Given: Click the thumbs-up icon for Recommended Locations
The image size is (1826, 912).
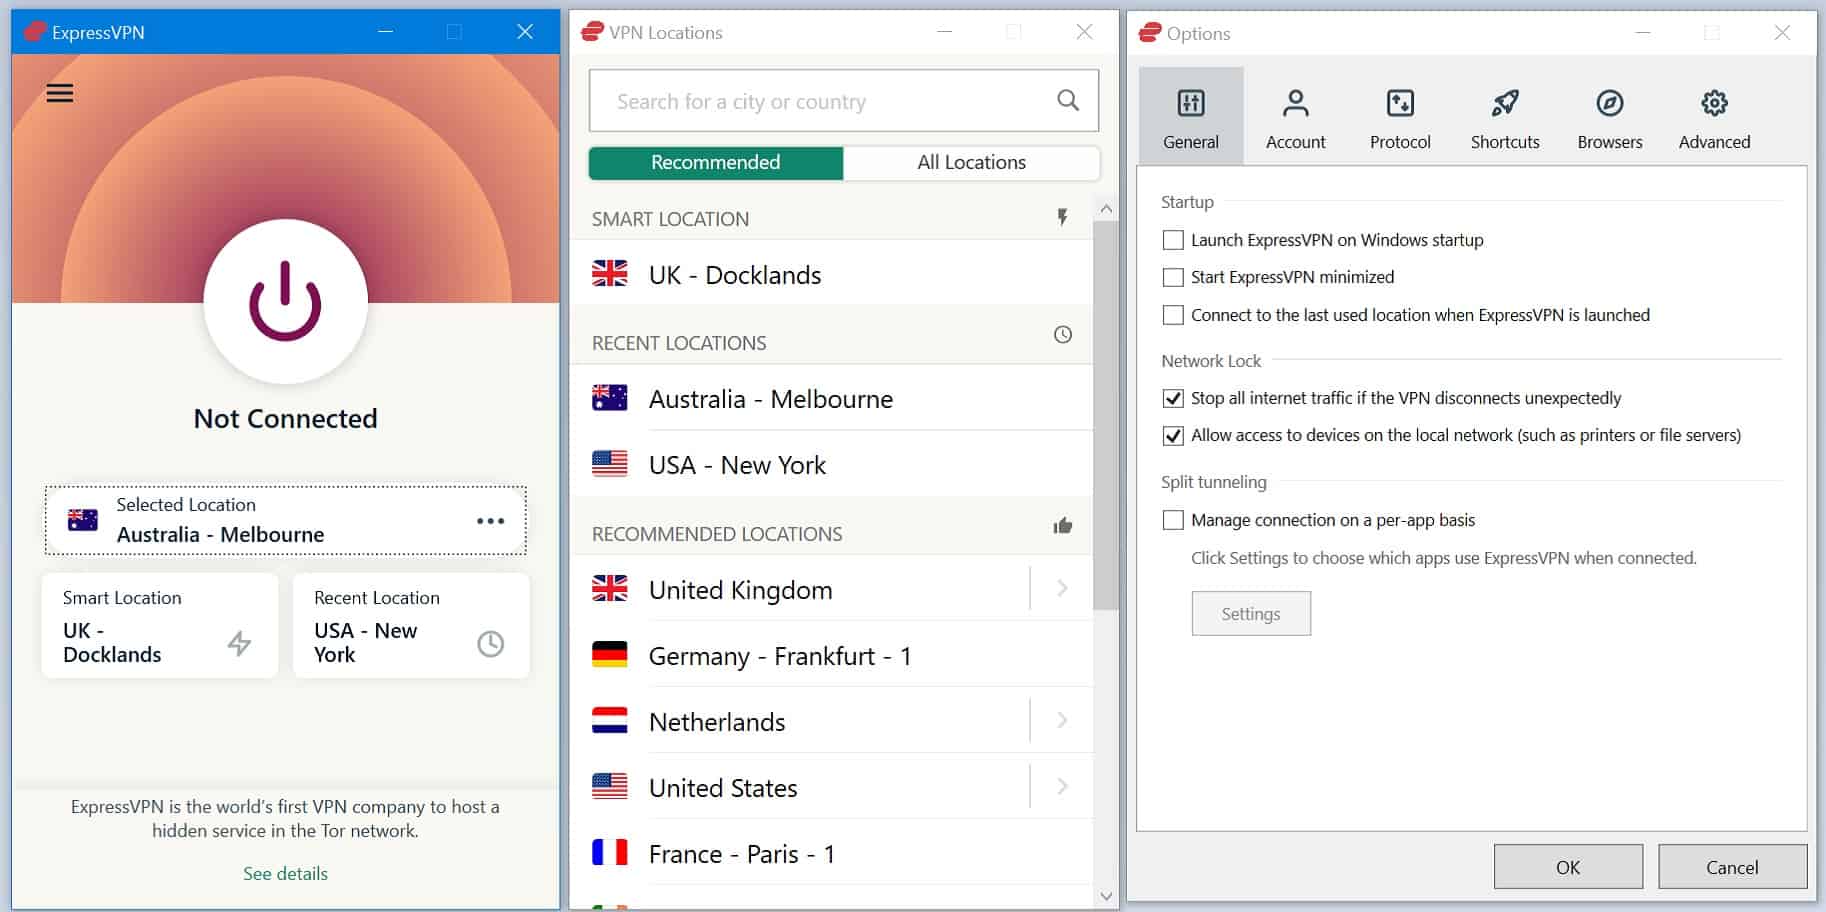Looking at the screenshot, I should (1062, 526).
